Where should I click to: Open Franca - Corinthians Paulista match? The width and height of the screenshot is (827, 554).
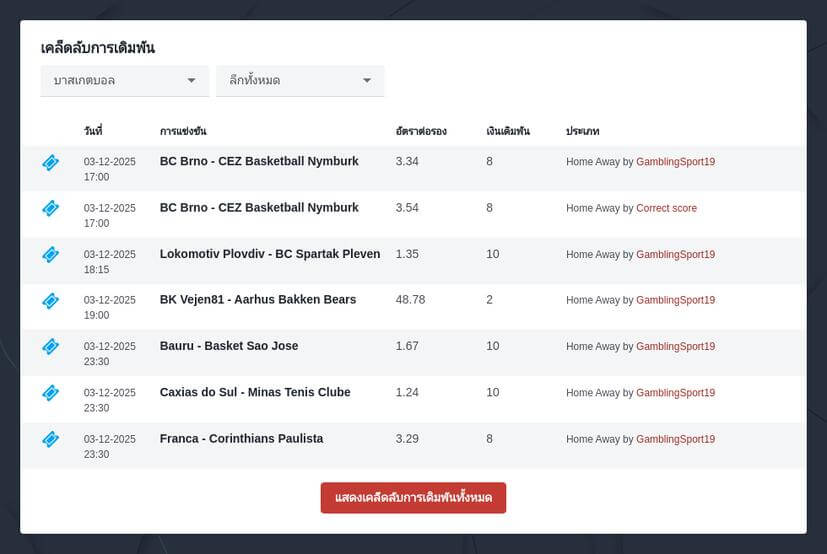pos(241,439)
